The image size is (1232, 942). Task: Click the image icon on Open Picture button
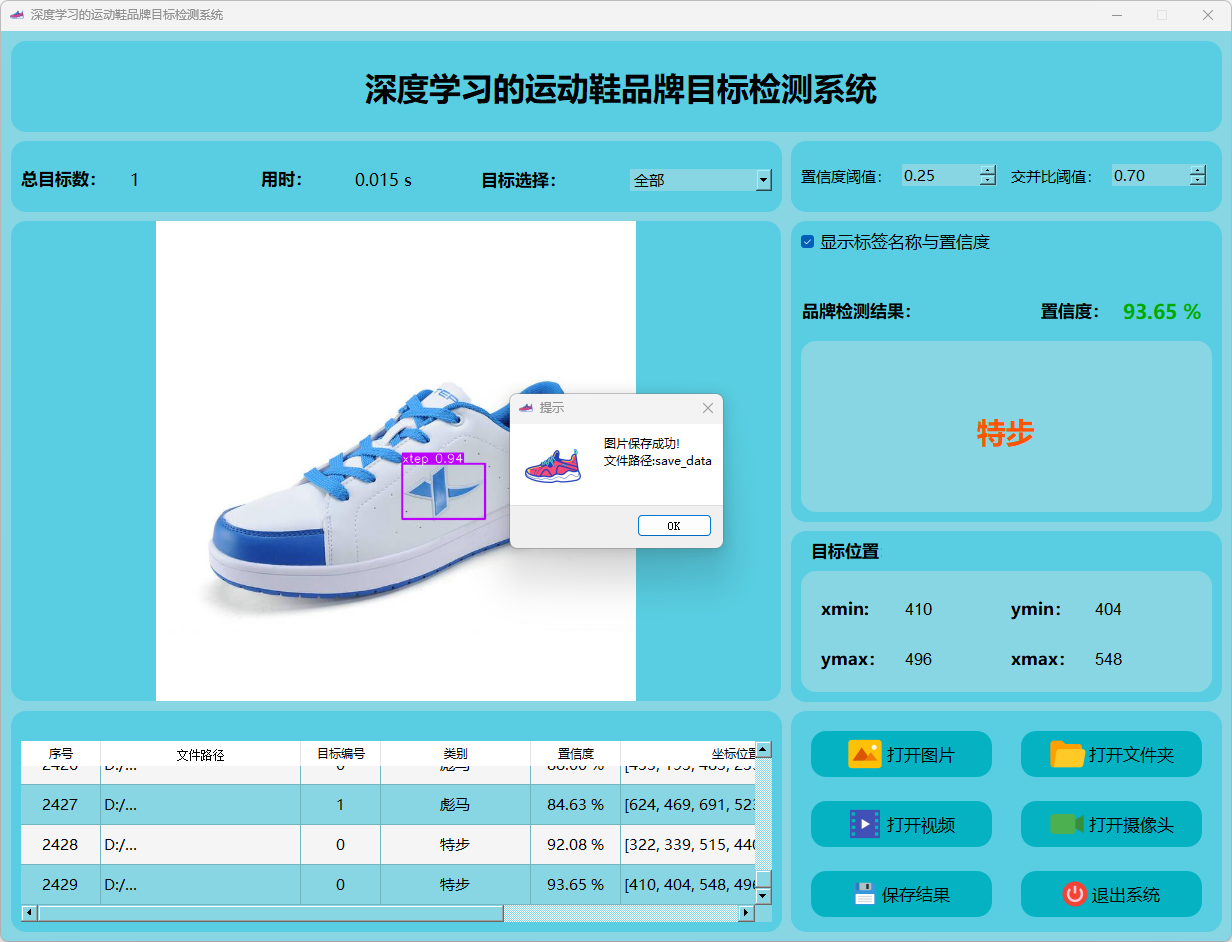tap(864, 754)
